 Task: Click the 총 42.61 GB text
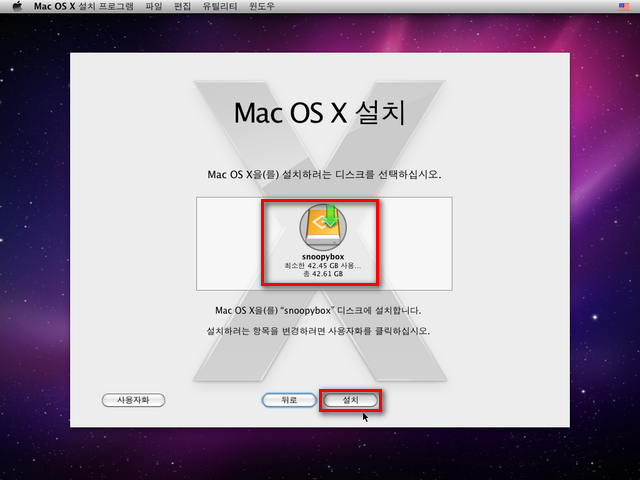click(x=323, y=274)
